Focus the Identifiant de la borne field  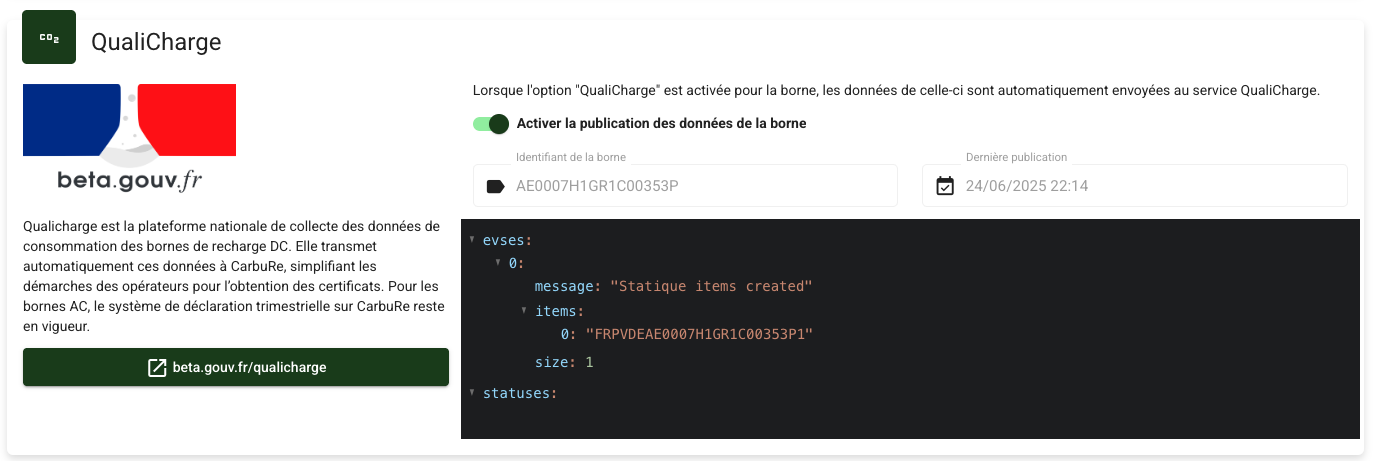tap(685, 186)
